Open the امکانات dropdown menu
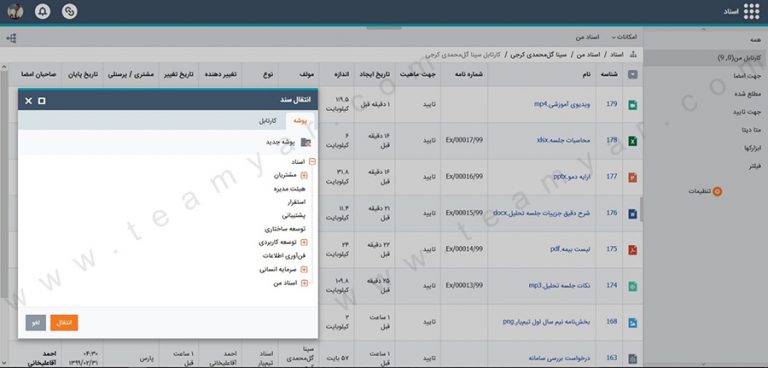 624,37
